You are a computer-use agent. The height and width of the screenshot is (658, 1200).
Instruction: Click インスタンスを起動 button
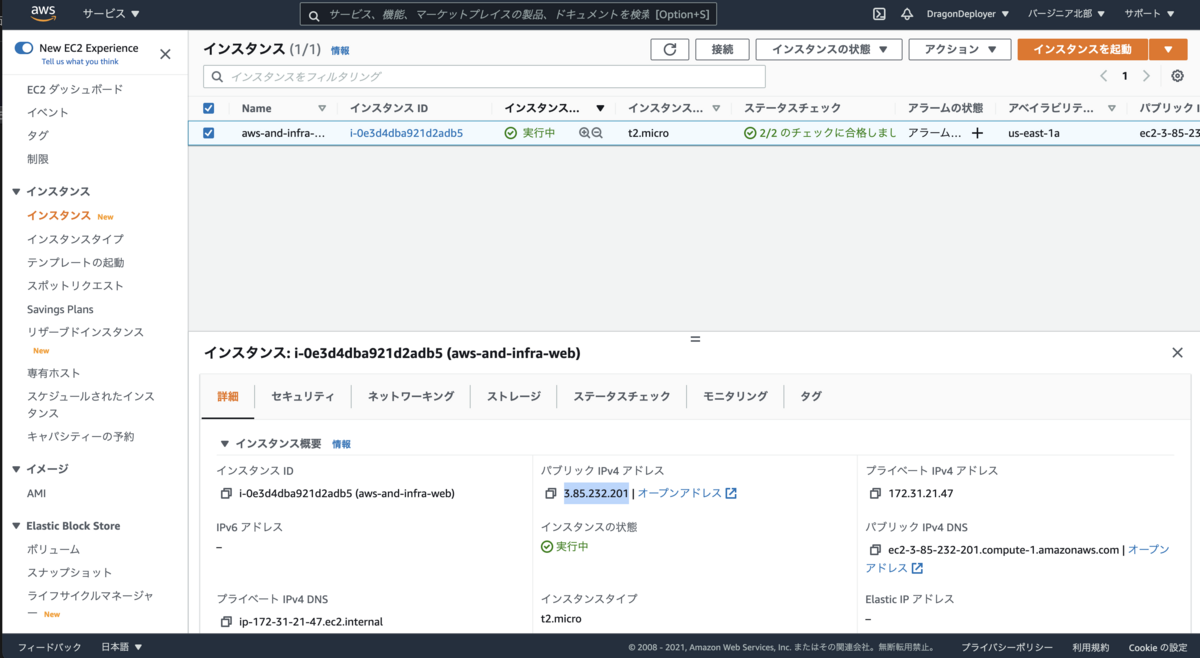click(1083, 49)
